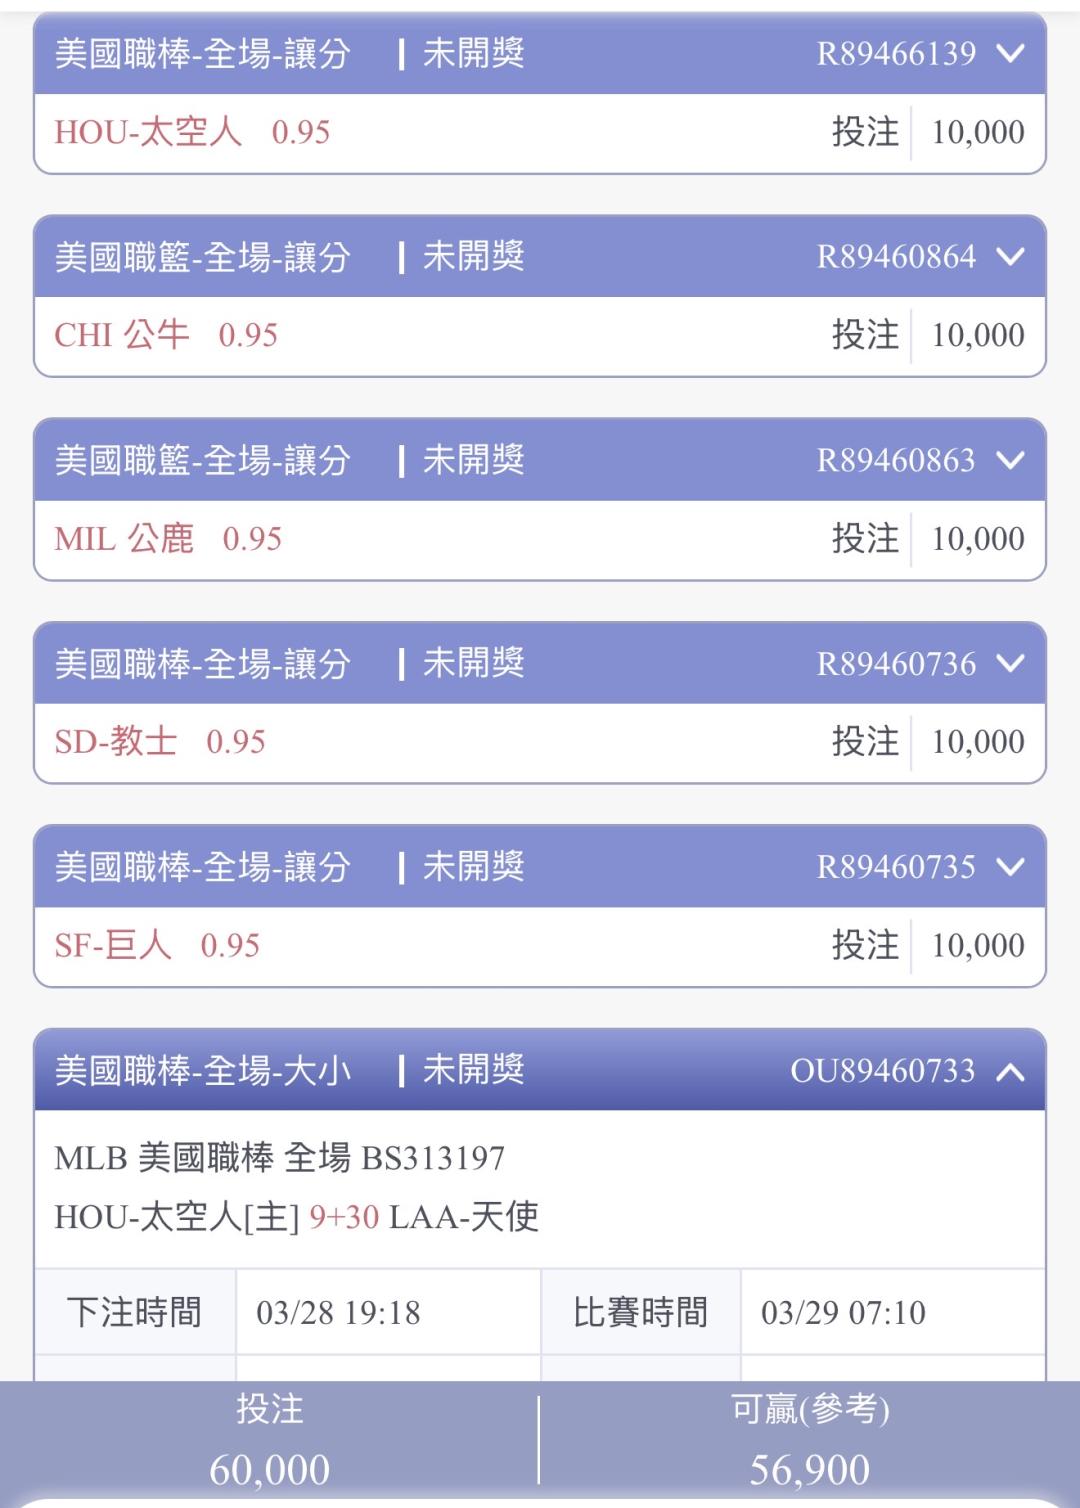Click bet ID R89466139 text
The width and height of the screenshot is (1080, 1508).
(x=896, y=54)
